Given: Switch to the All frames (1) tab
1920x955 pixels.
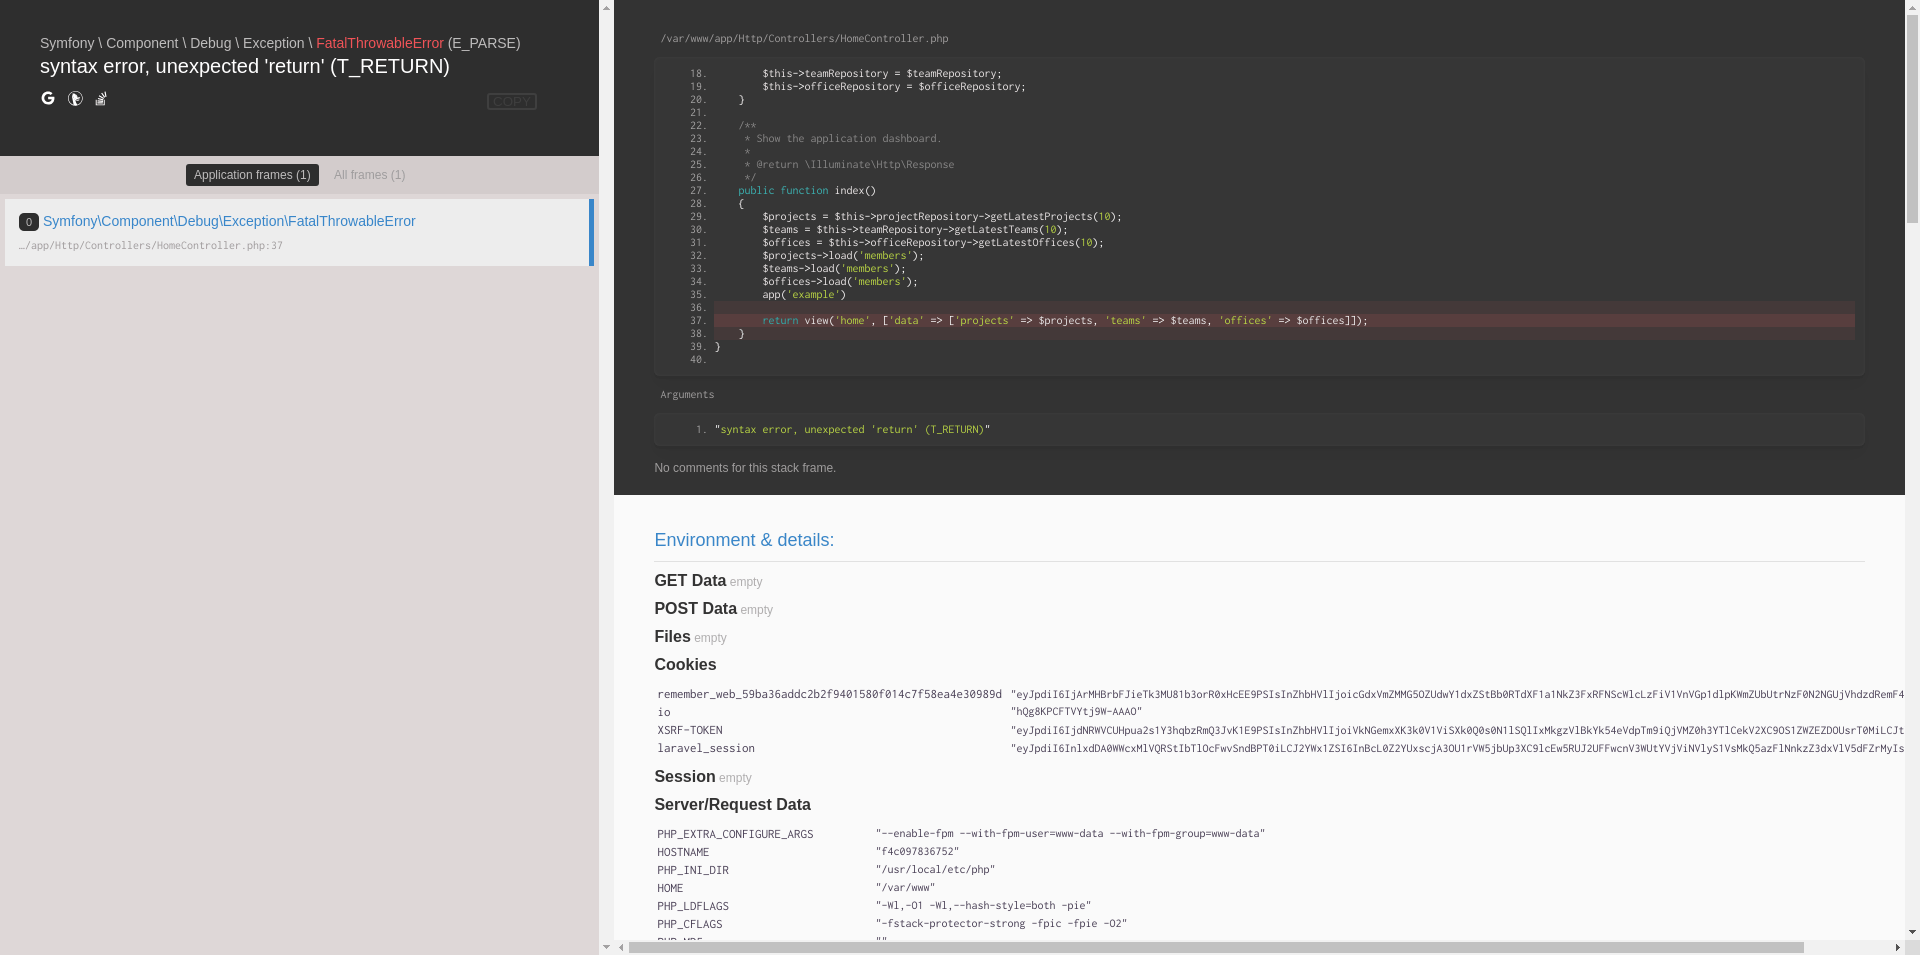Looking at the screenshot, I should (369, 175).
